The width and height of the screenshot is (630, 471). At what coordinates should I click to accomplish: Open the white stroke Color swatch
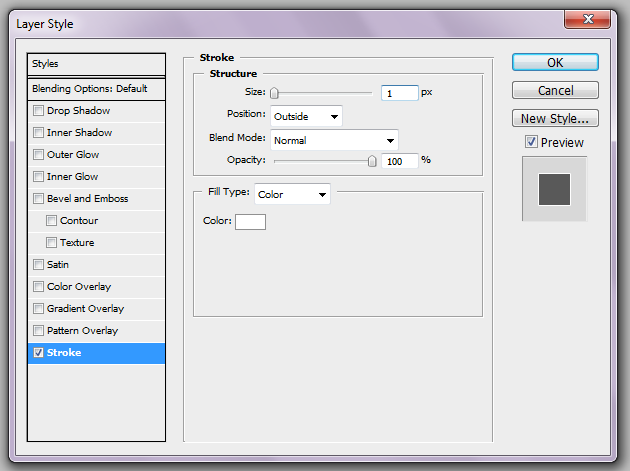[250, 221]
